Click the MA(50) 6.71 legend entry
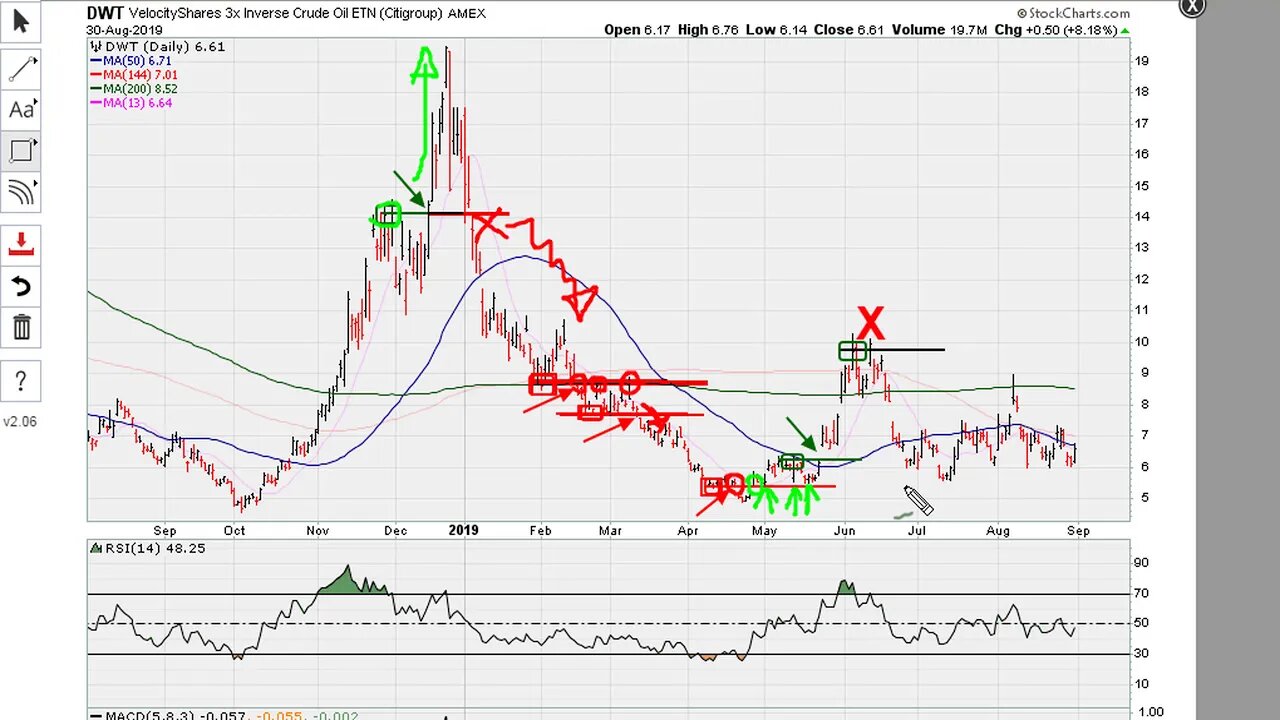 coord(130,61)
